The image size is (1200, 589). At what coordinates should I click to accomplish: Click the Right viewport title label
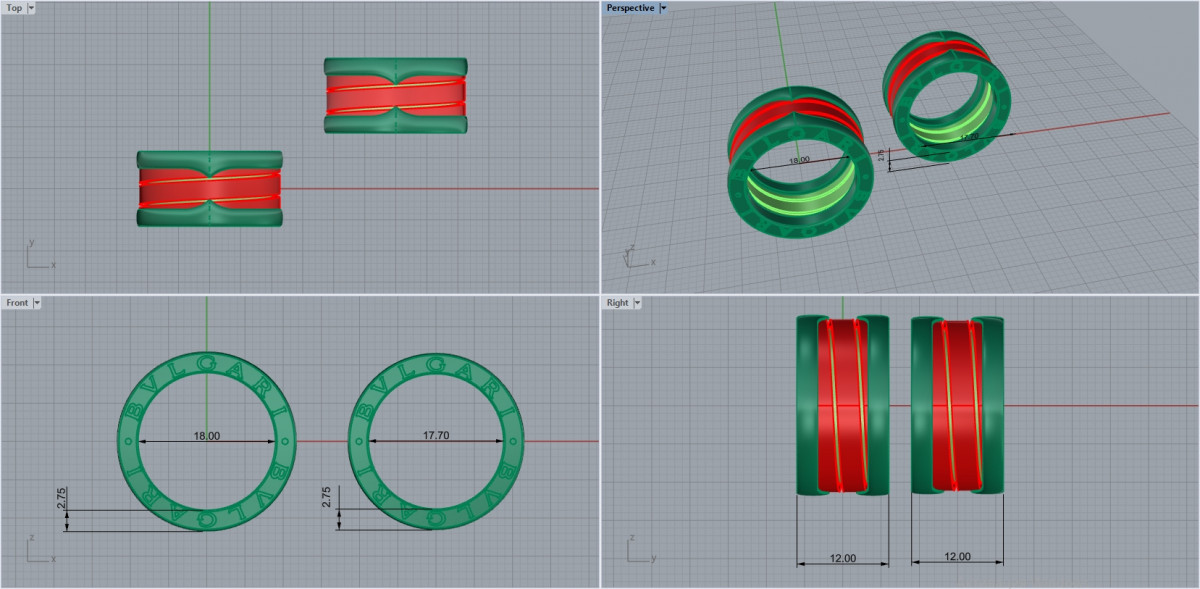(617, 302)
